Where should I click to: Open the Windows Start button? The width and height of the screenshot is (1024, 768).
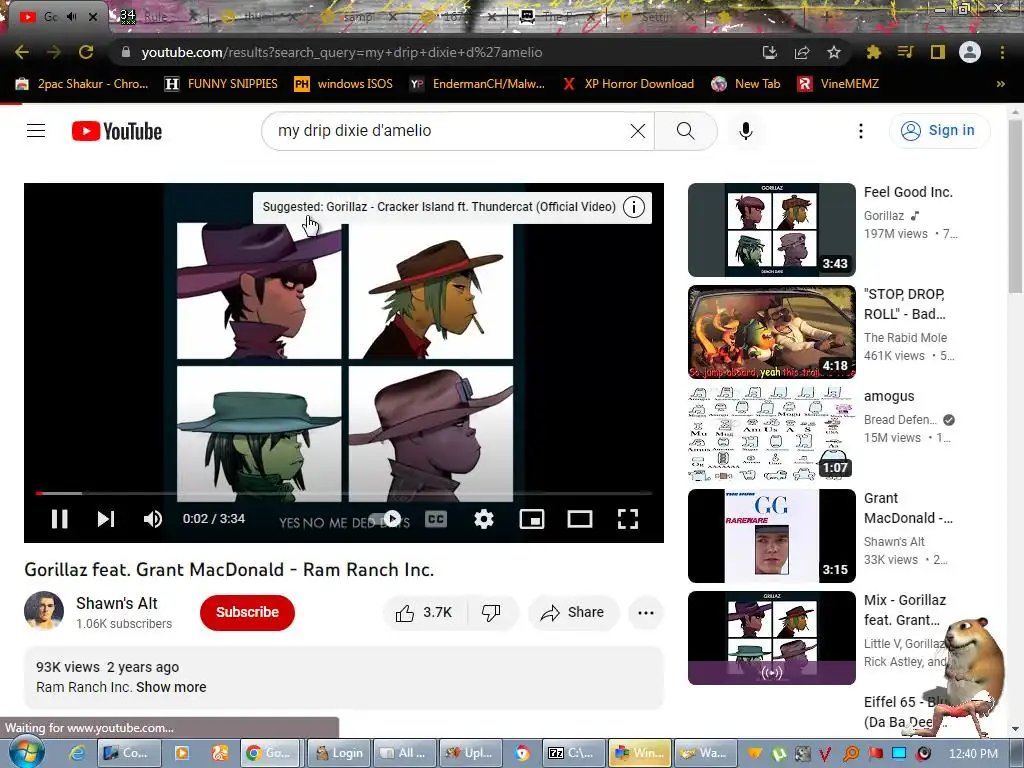tap(26, 752)
